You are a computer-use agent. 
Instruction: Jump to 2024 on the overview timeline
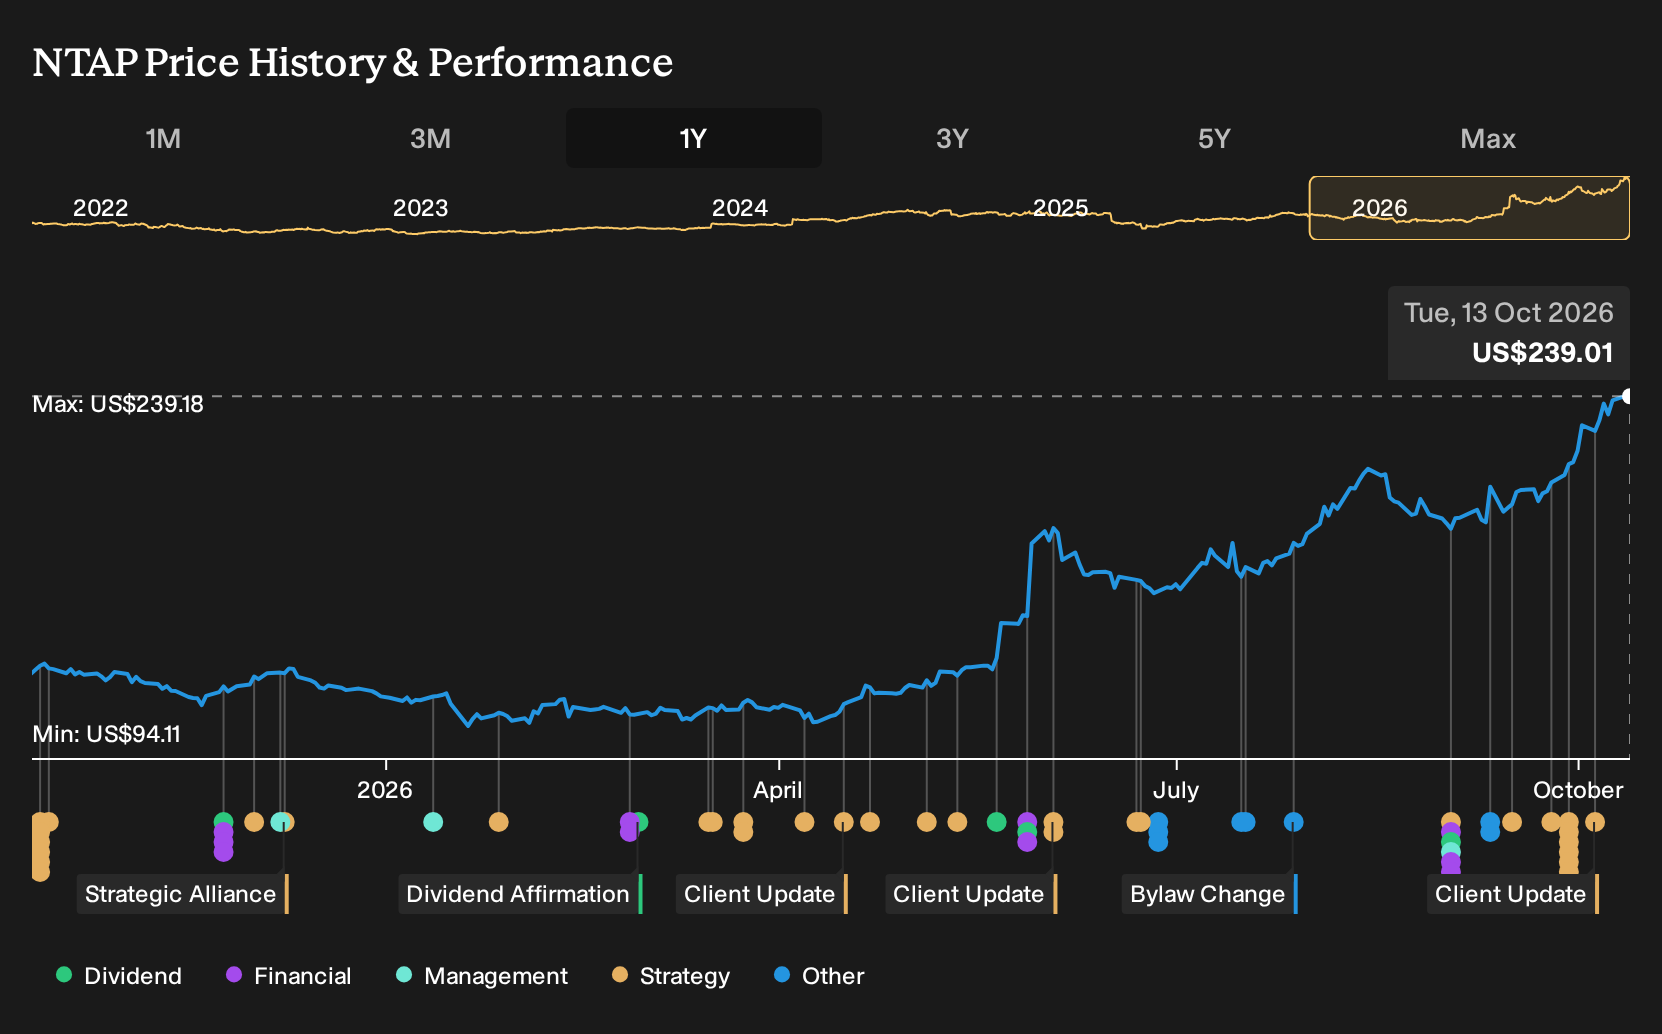[x=740, y=208]
